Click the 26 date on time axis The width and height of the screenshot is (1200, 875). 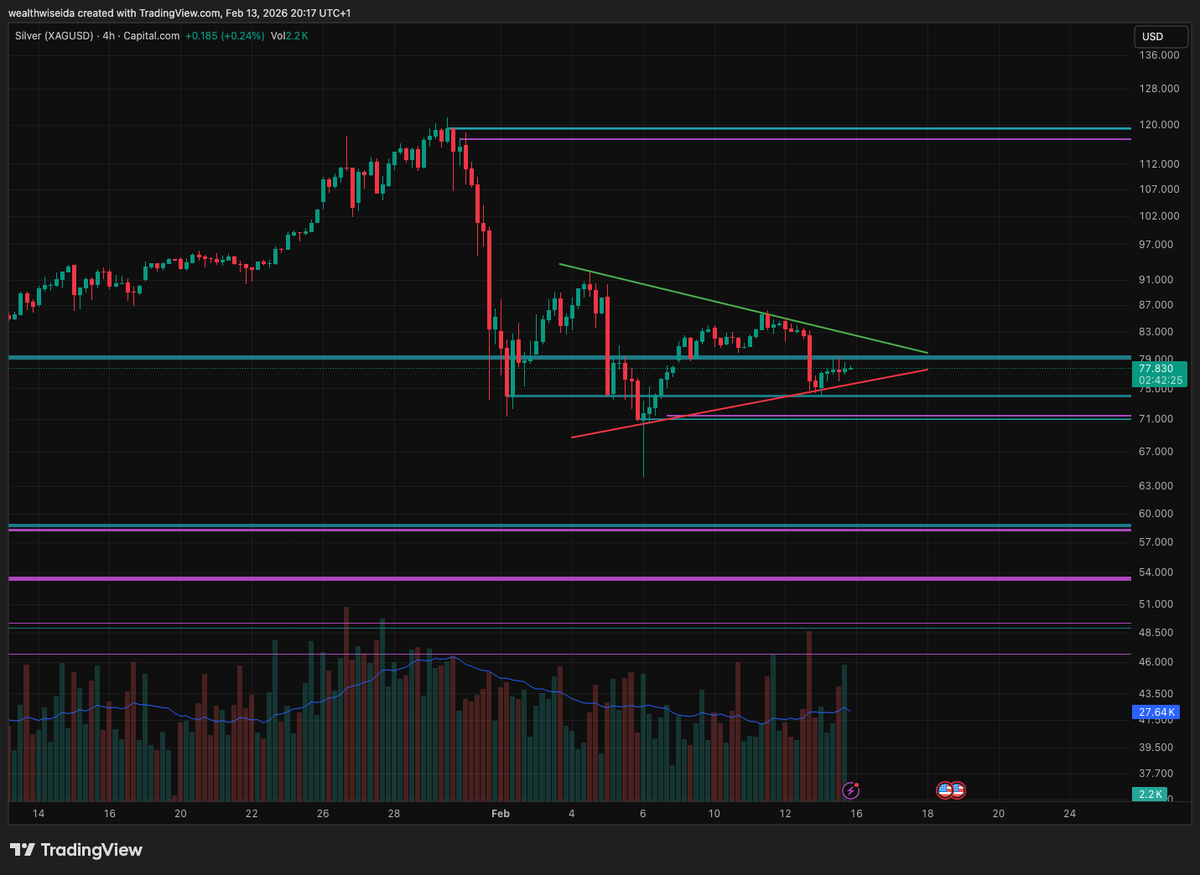[323, 814]
